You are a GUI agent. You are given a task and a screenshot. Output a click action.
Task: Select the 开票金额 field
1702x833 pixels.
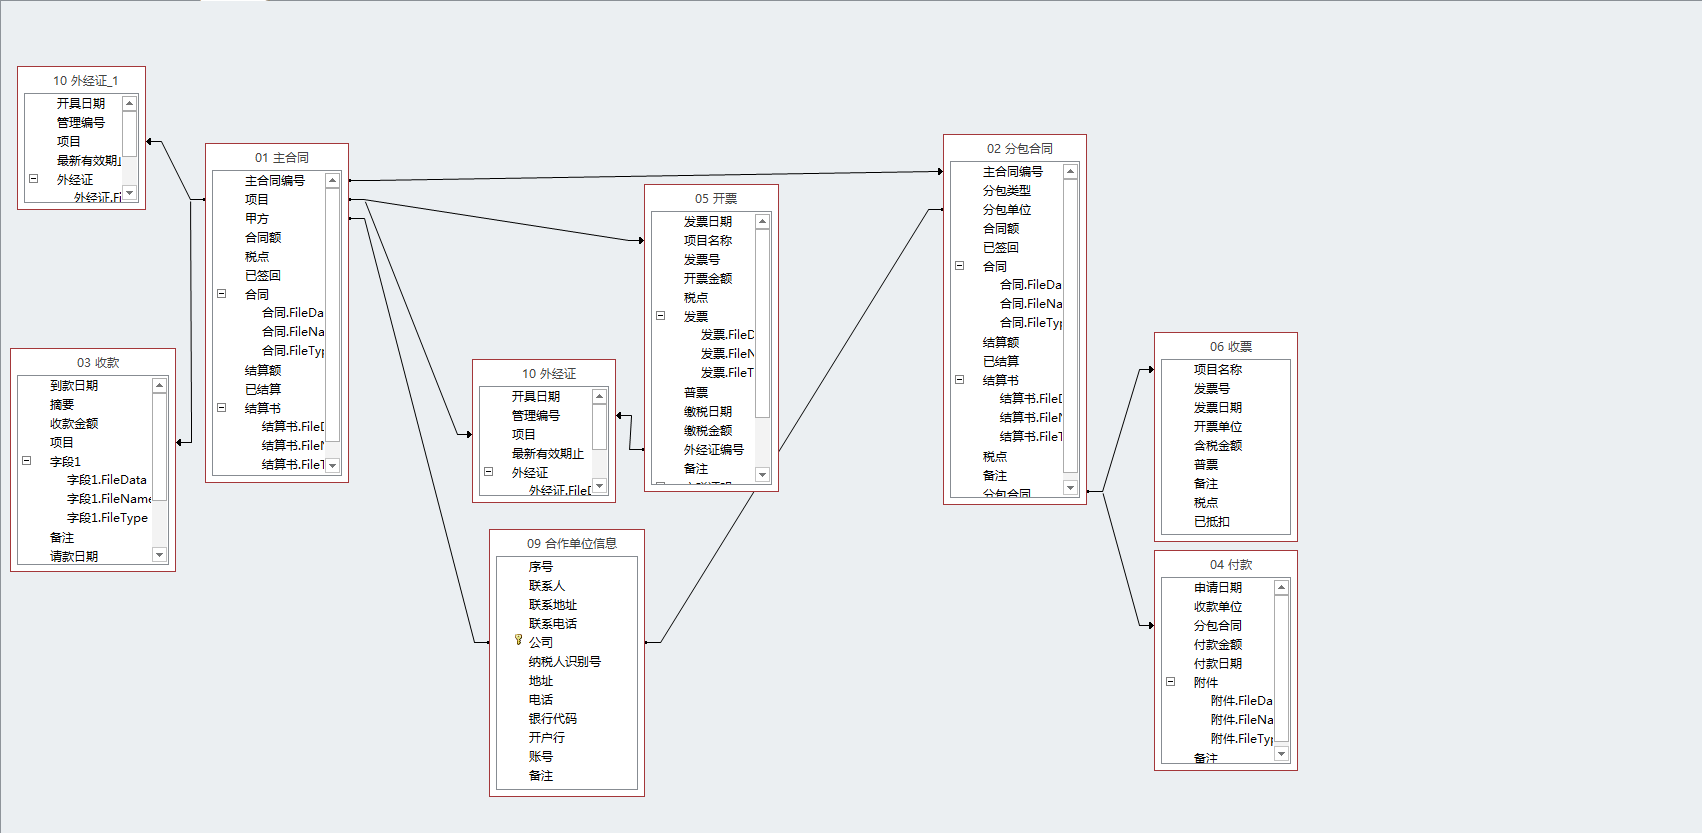point(708,278)
